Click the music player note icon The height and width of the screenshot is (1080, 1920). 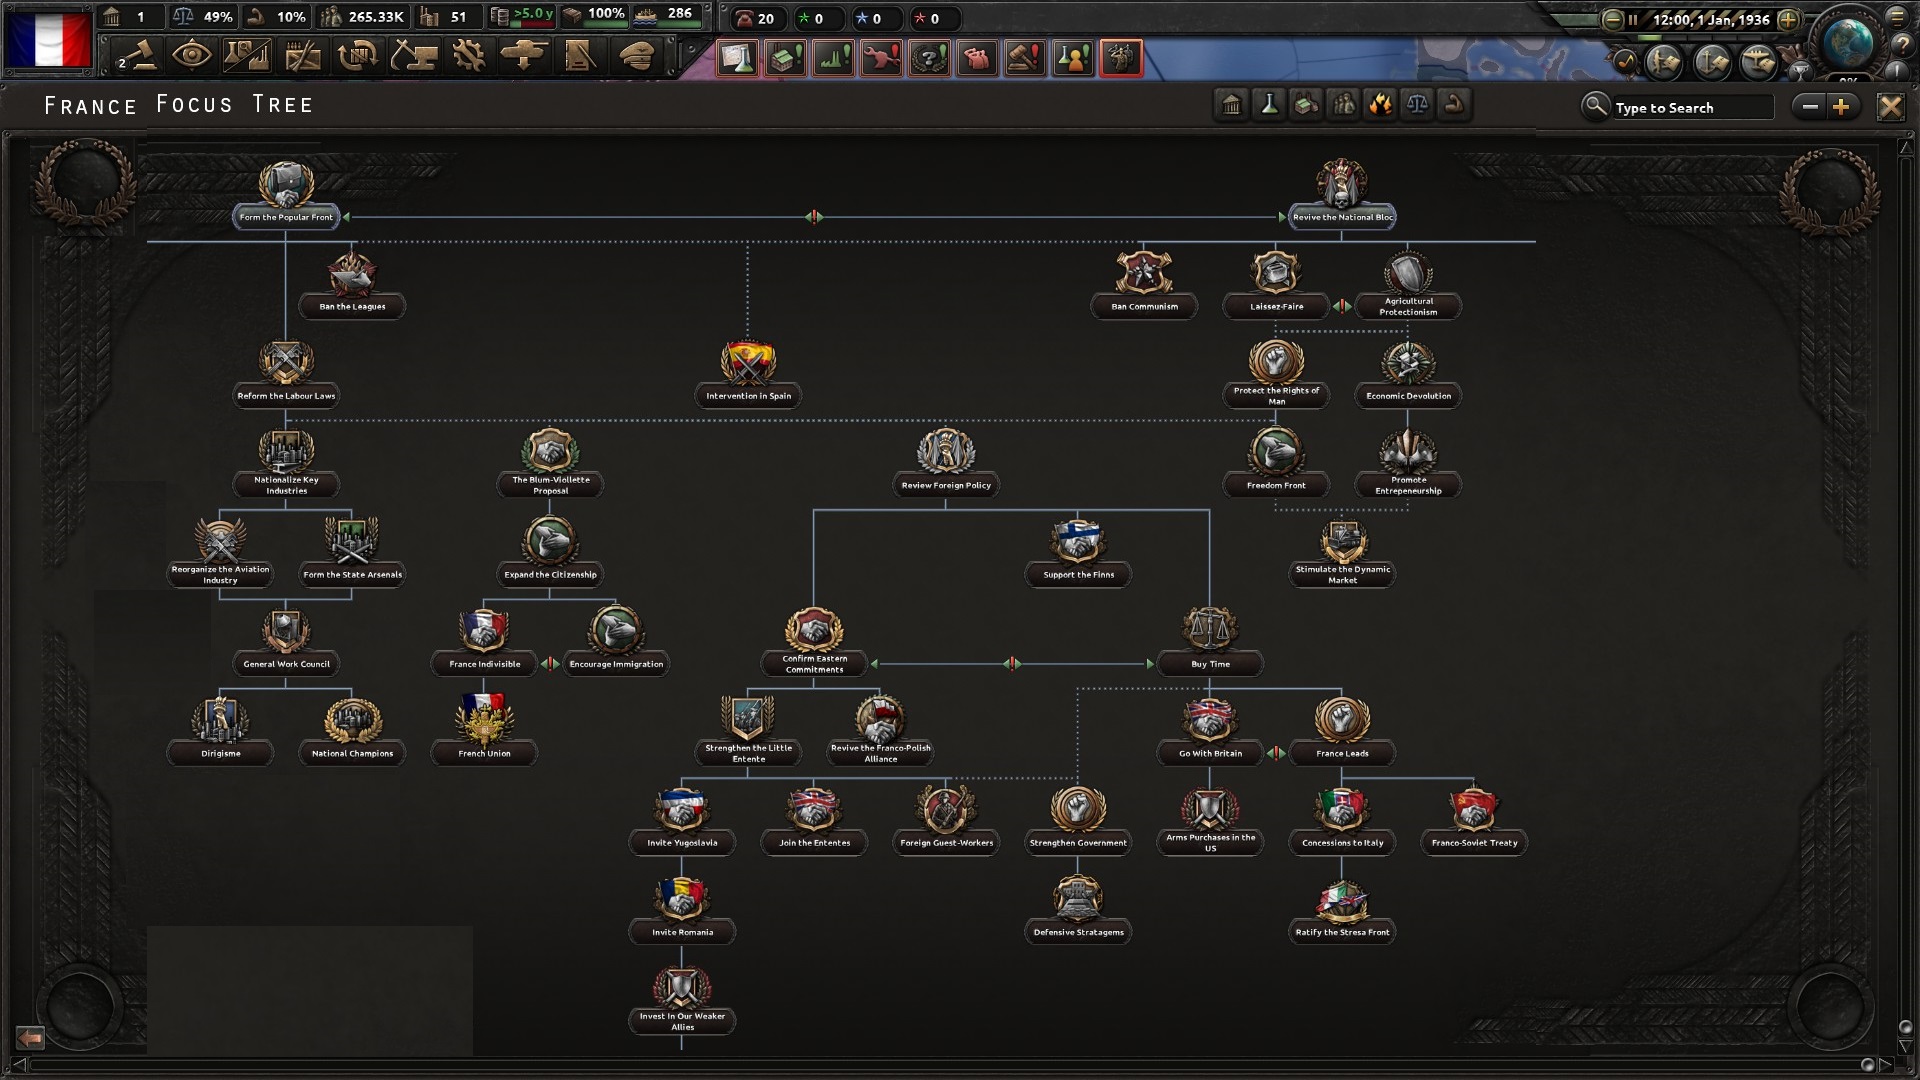click(1624, 62)
